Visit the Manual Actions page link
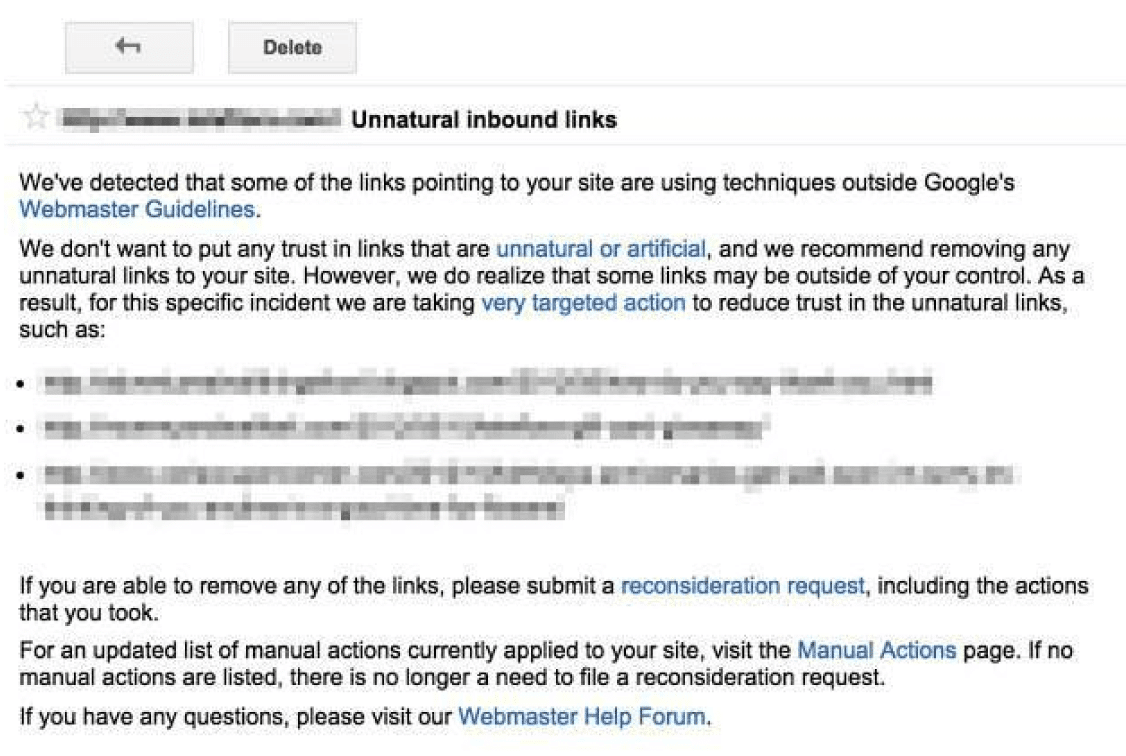1126x756 pixels. [876, 651]
